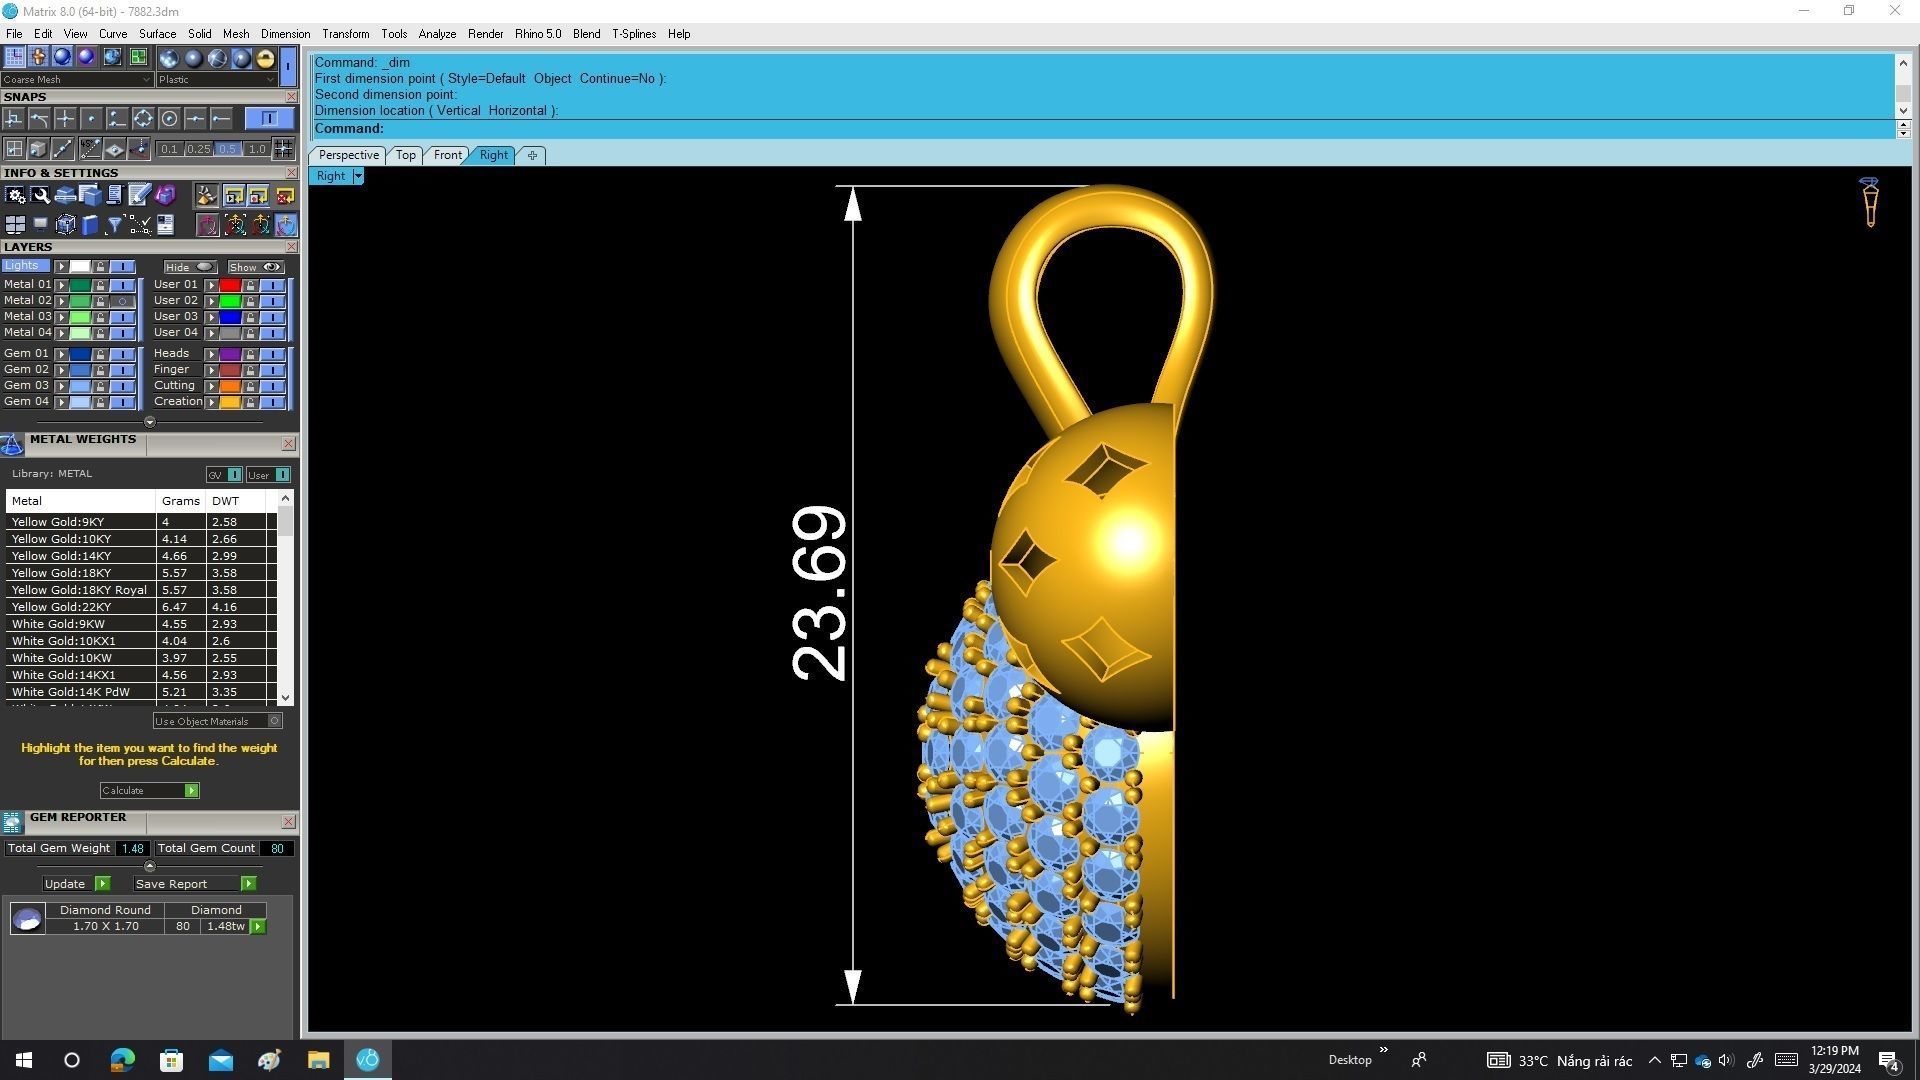Open the Mail app from the taskbar
Screen dimensions: 1920x1080
220,1060
